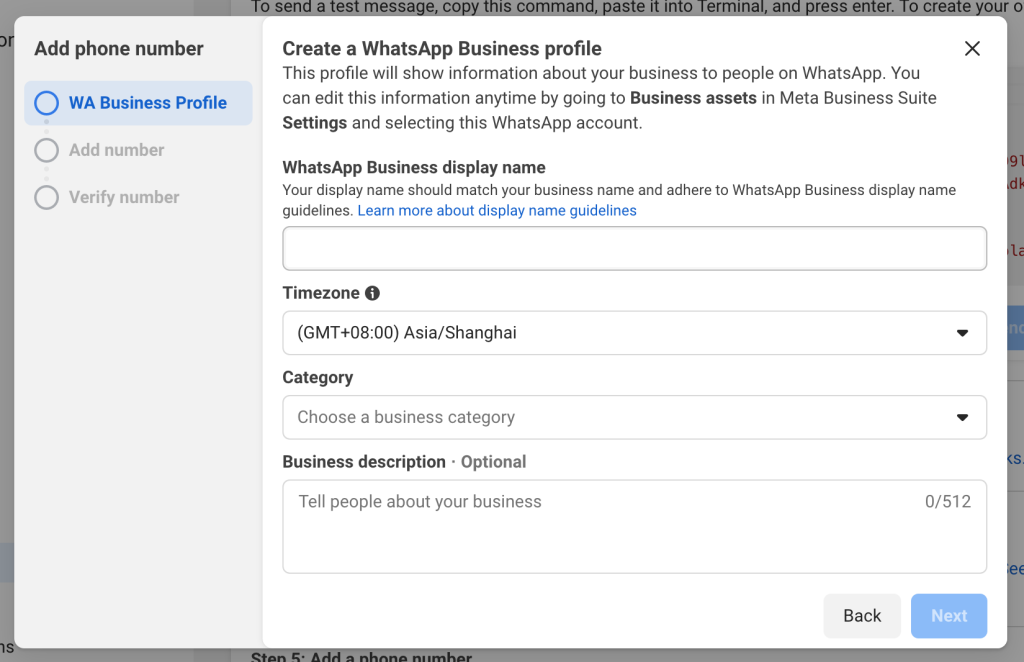Close the Create WhatsApp Business profile dialog
Image resolution: width=1024 pixels, height=662 pixels.
[972, 49]
